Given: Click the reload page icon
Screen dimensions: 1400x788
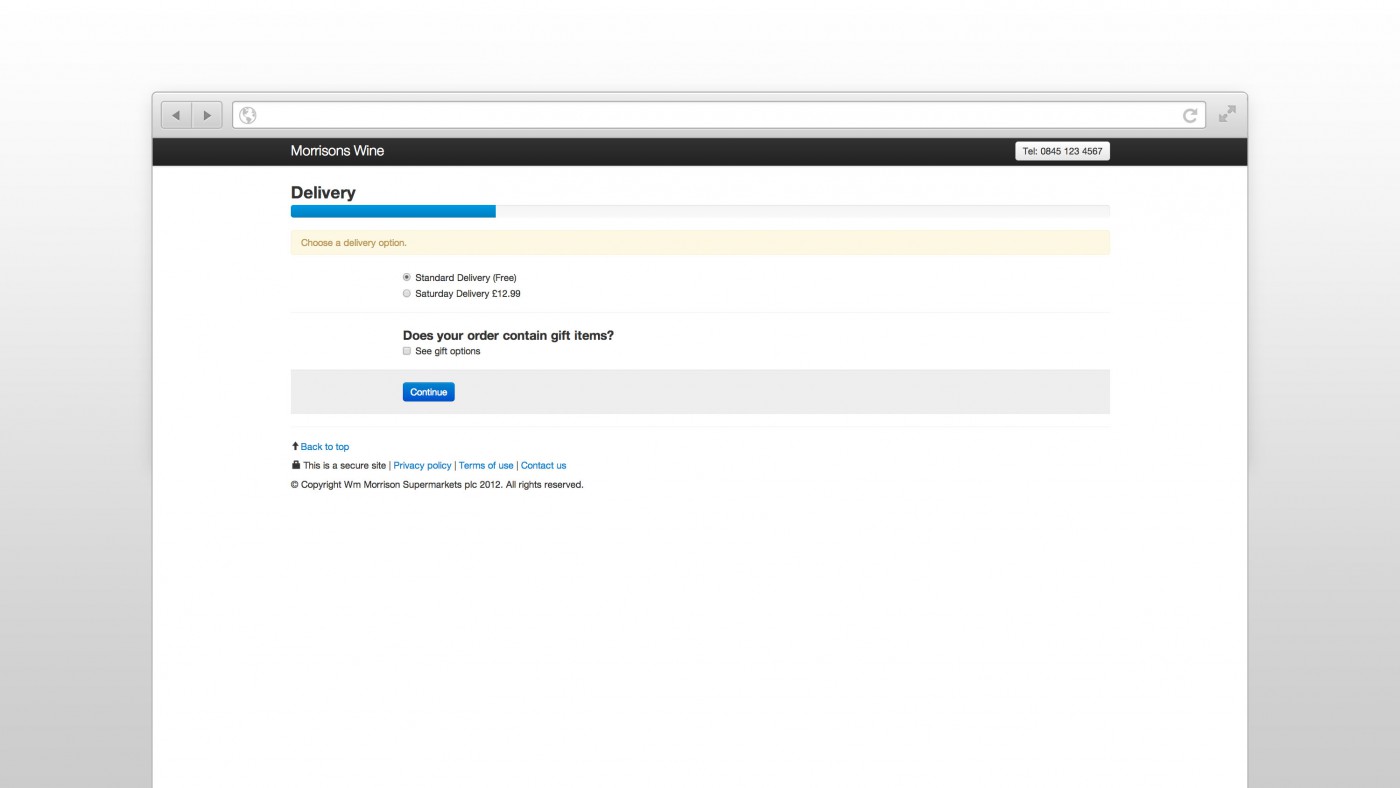Looking at the screenshot, I should click(x=1190, y=116).
